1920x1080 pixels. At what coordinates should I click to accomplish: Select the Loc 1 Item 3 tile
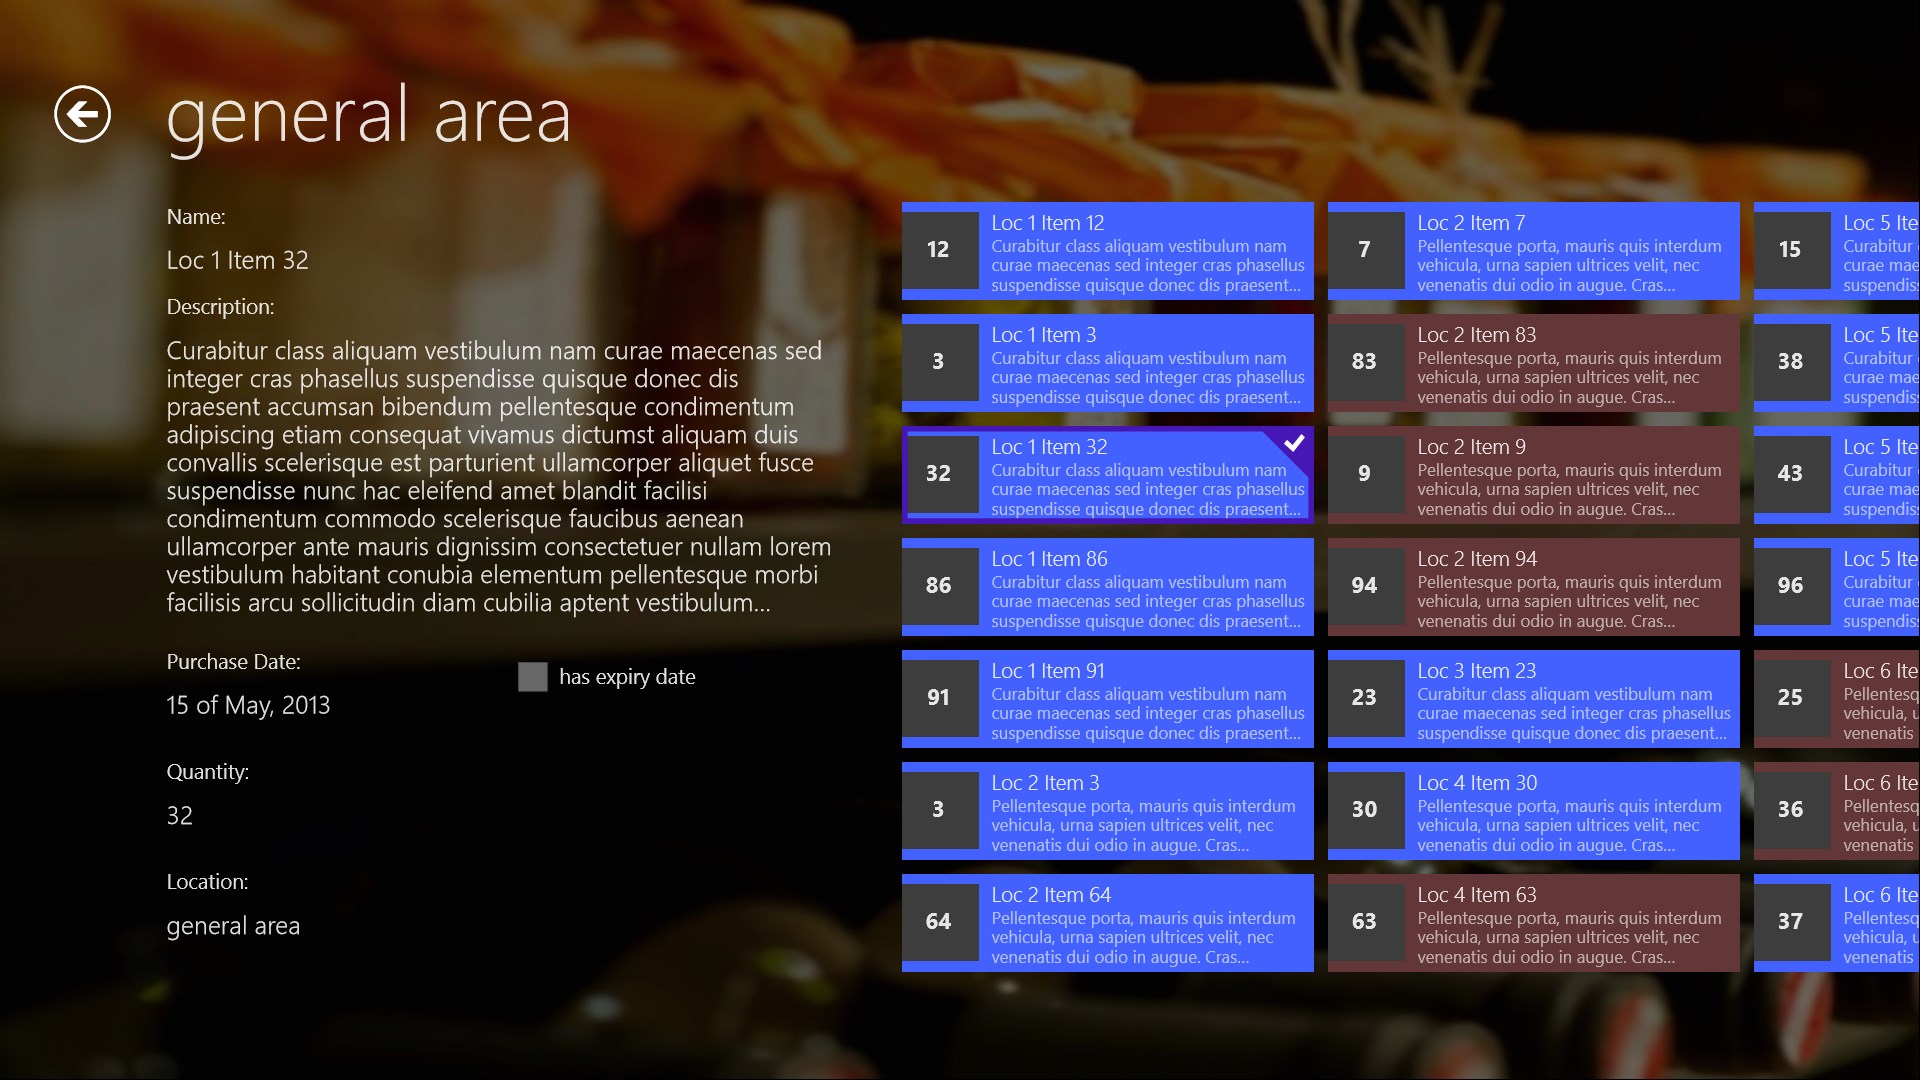1107,363
